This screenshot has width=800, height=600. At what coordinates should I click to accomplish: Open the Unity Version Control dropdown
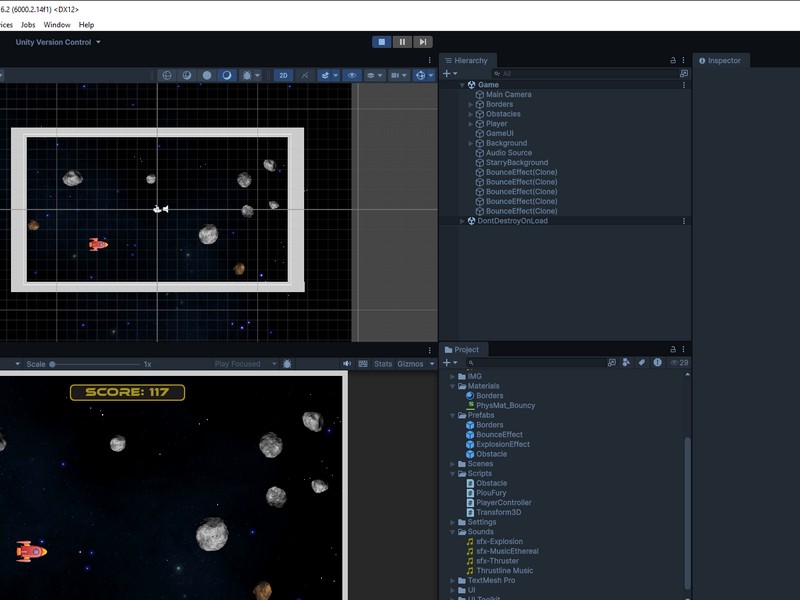(x=58, y=42)
